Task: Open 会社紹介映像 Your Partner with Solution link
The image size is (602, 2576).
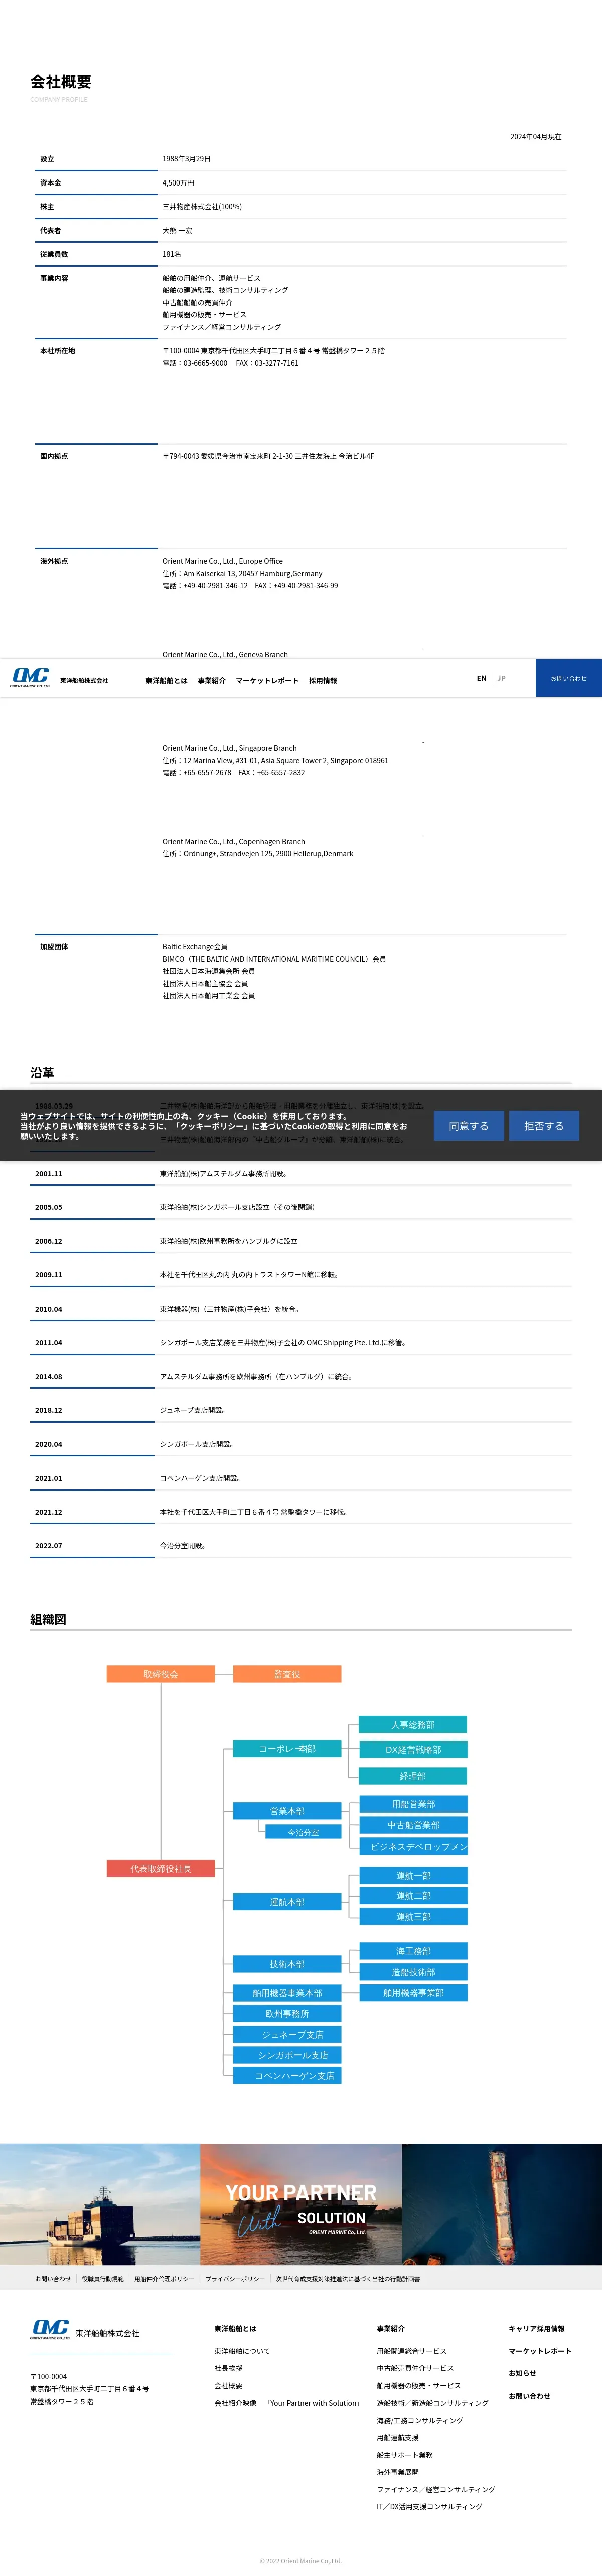Action: coord(287,2403)
